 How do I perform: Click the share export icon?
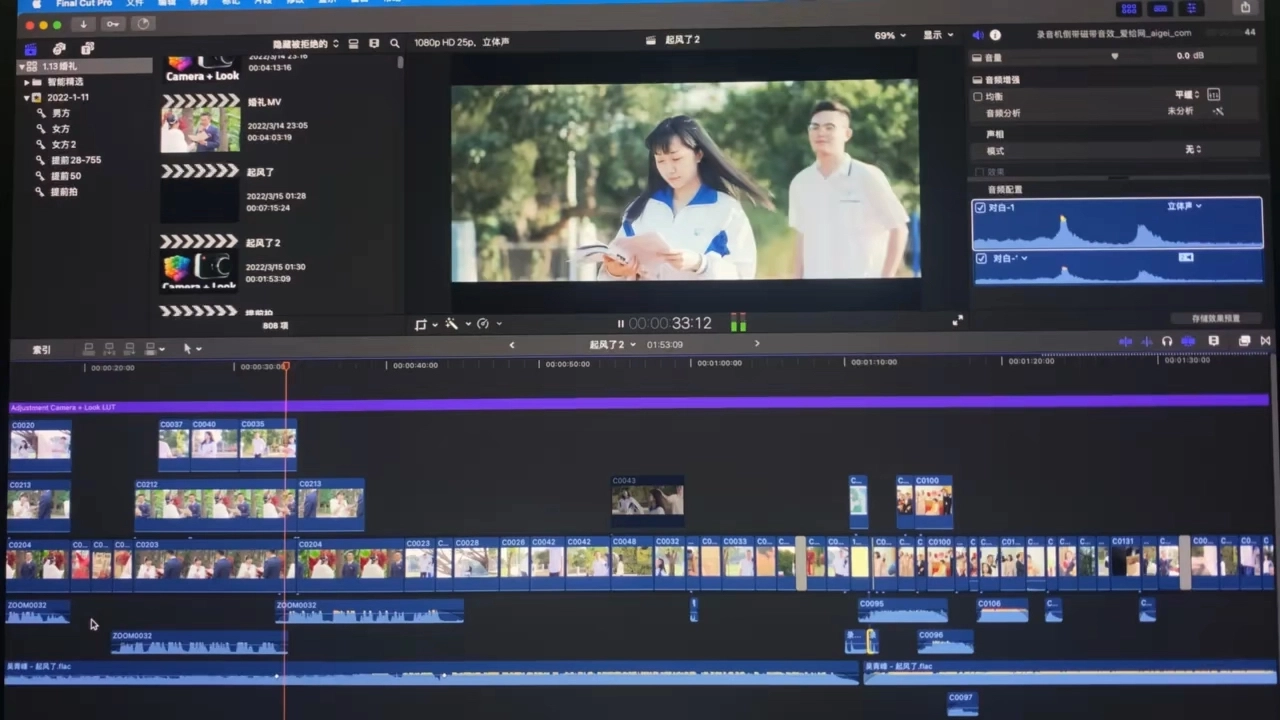click(x=1245, y=8)
